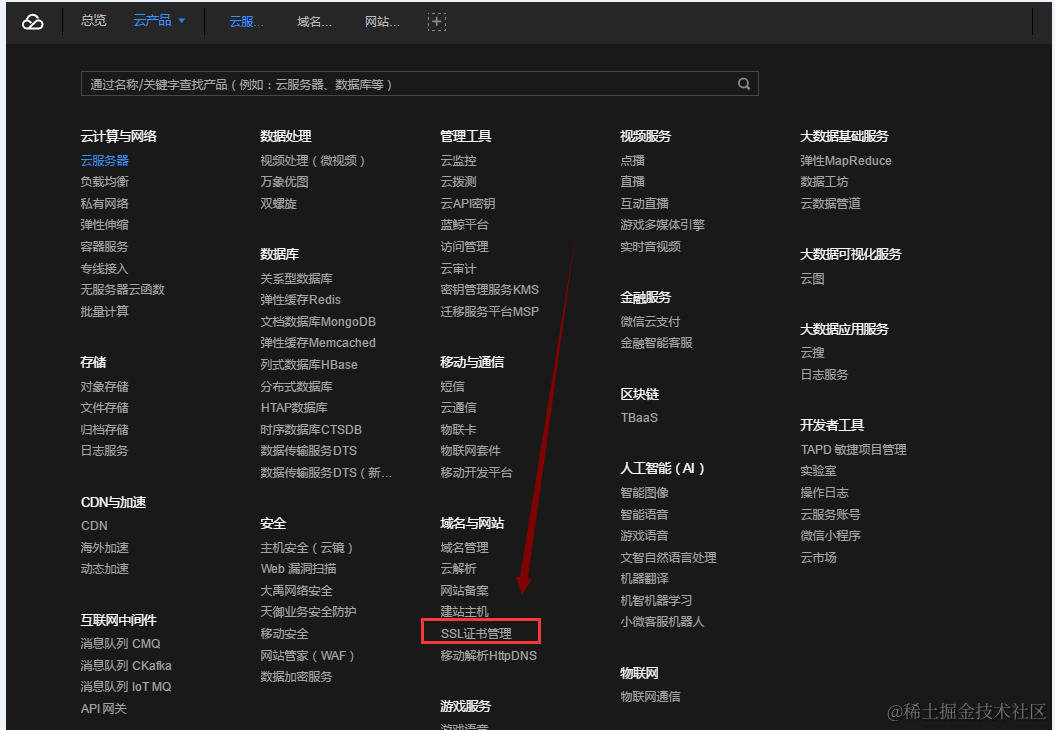Open SSL证书管理 link
The width and height of the screenshot is (1055, 730).
(476, 633)
